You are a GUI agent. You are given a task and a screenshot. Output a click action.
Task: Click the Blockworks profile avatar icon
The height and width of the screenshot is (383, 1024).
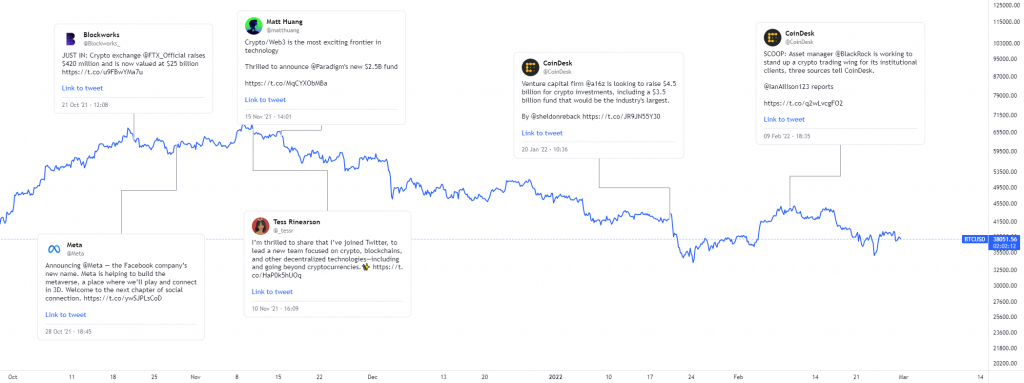tap(71, 39)
